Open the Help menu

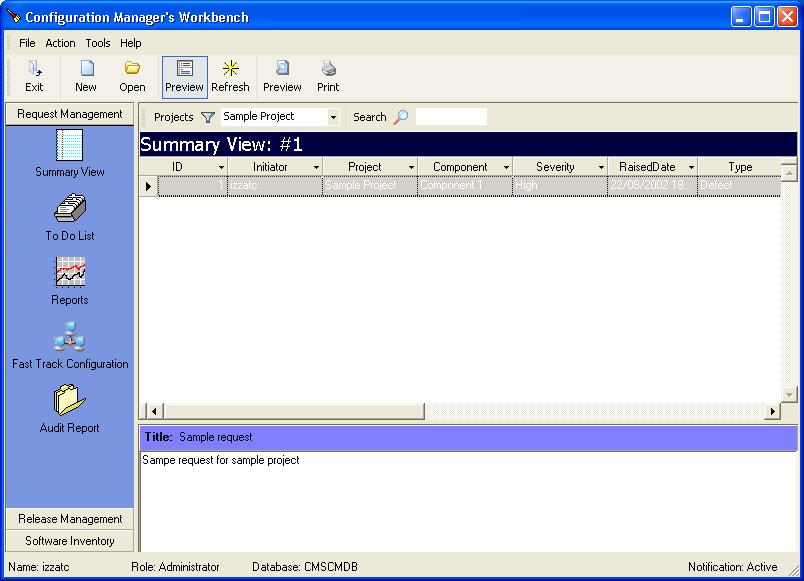130,43
